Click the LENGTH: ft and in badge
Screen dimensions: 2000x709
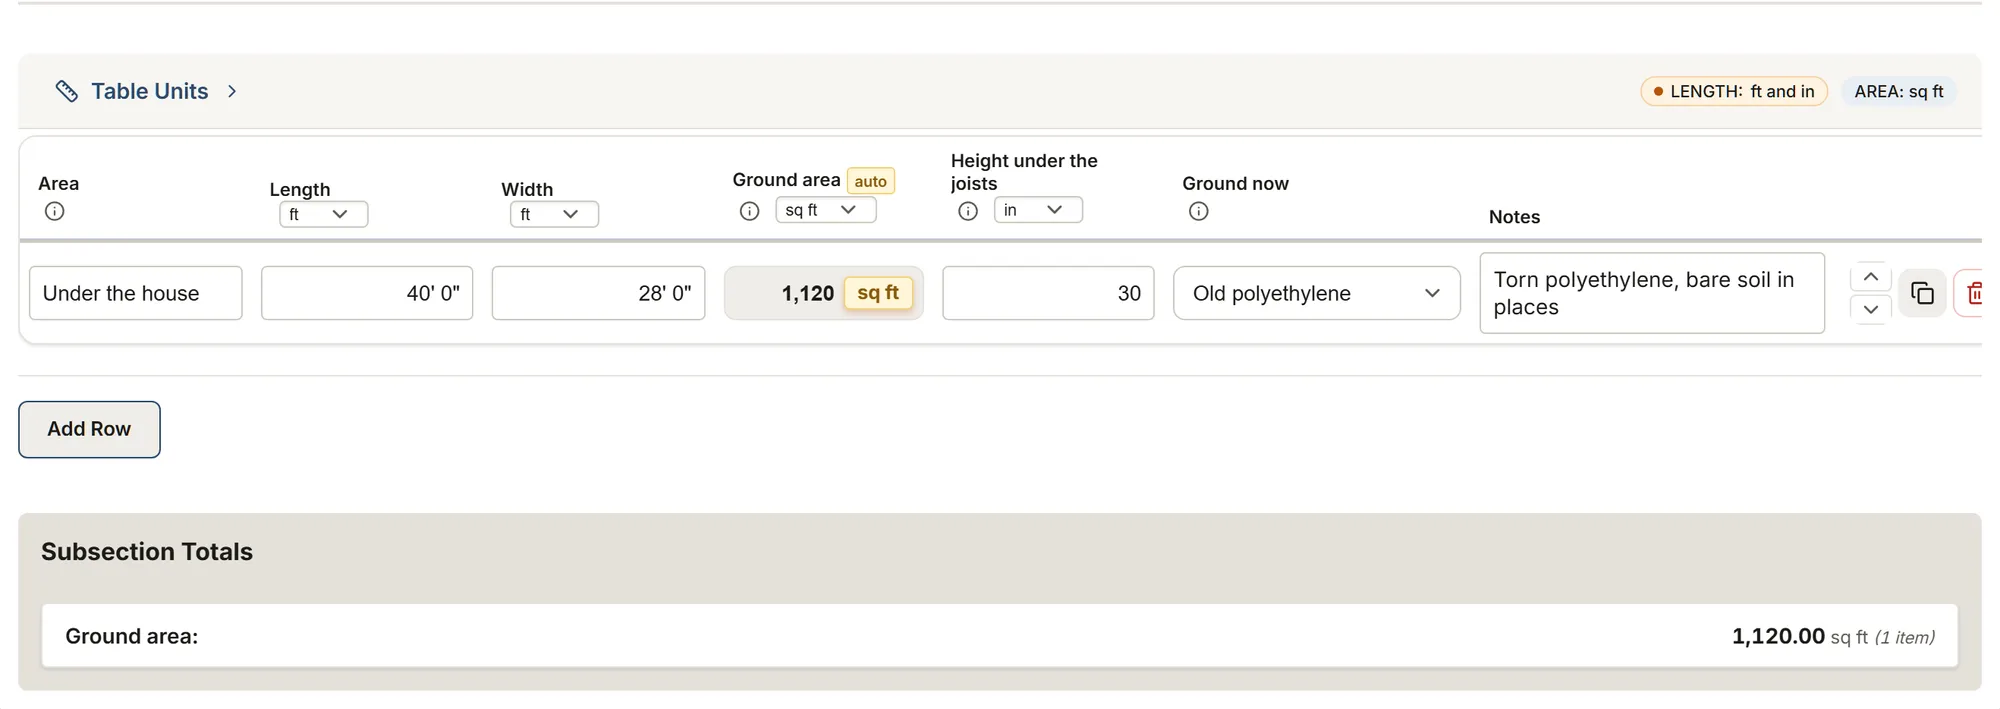pos(1734,91)
